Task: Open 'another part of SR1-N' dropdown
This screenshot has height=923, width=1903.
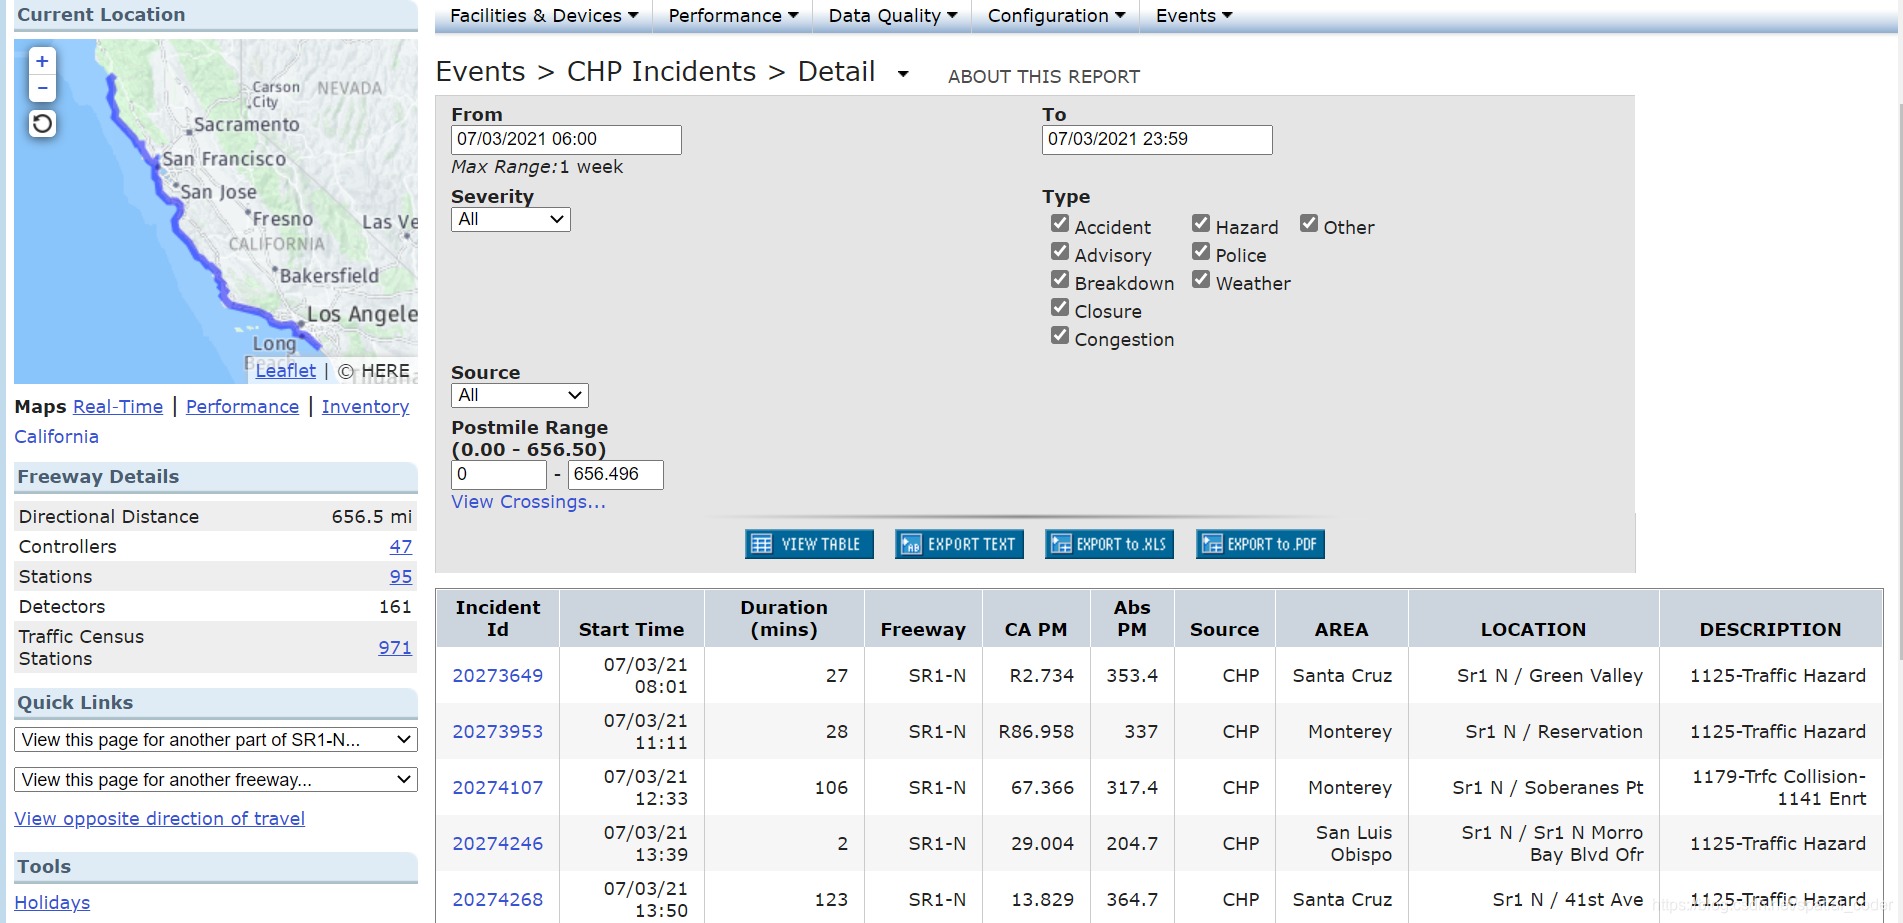Action: click(x=216, y=739)
